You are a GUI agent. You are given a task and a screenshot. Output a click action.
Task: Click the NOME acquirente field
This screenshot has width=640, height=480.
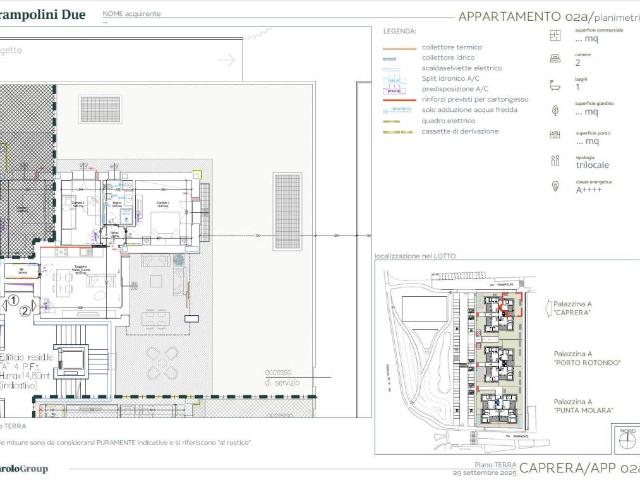point(131,14)
